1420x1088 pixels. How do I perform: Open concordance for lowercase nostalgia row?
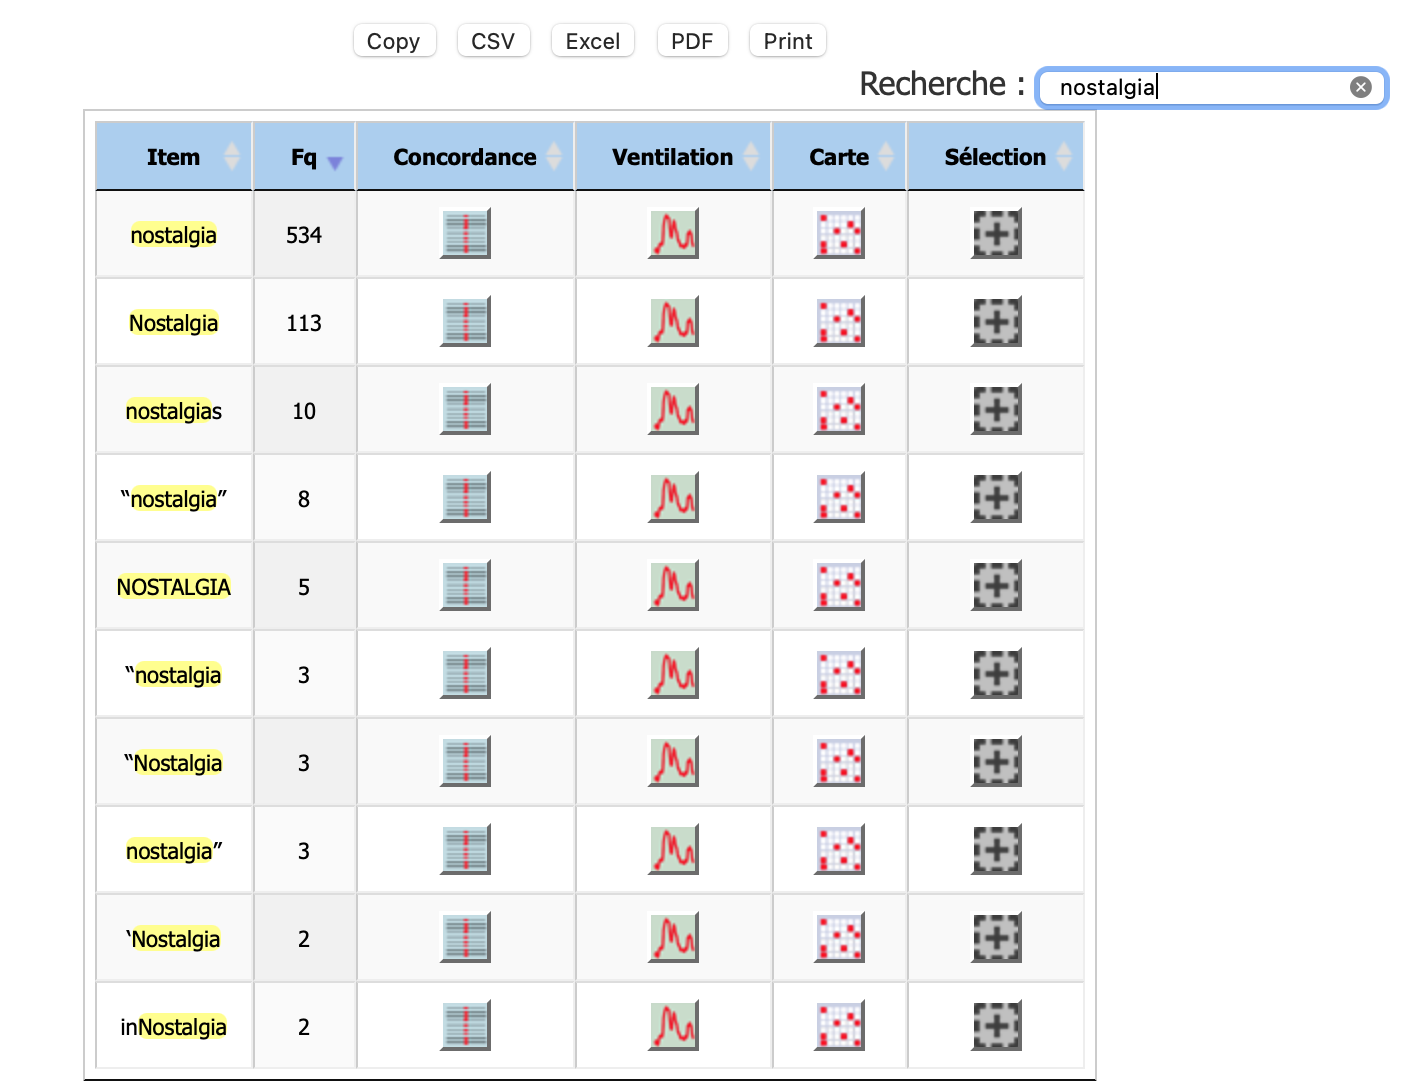(465, 234)
